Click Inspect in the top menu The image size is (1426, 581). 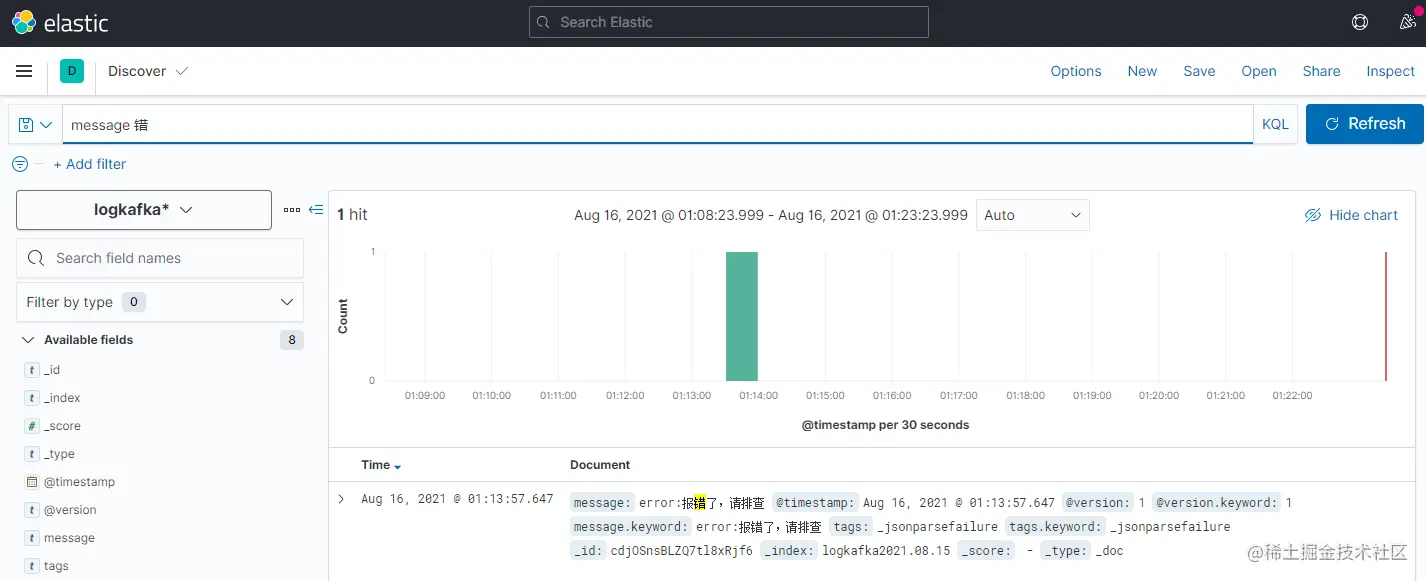point(1391,71)
